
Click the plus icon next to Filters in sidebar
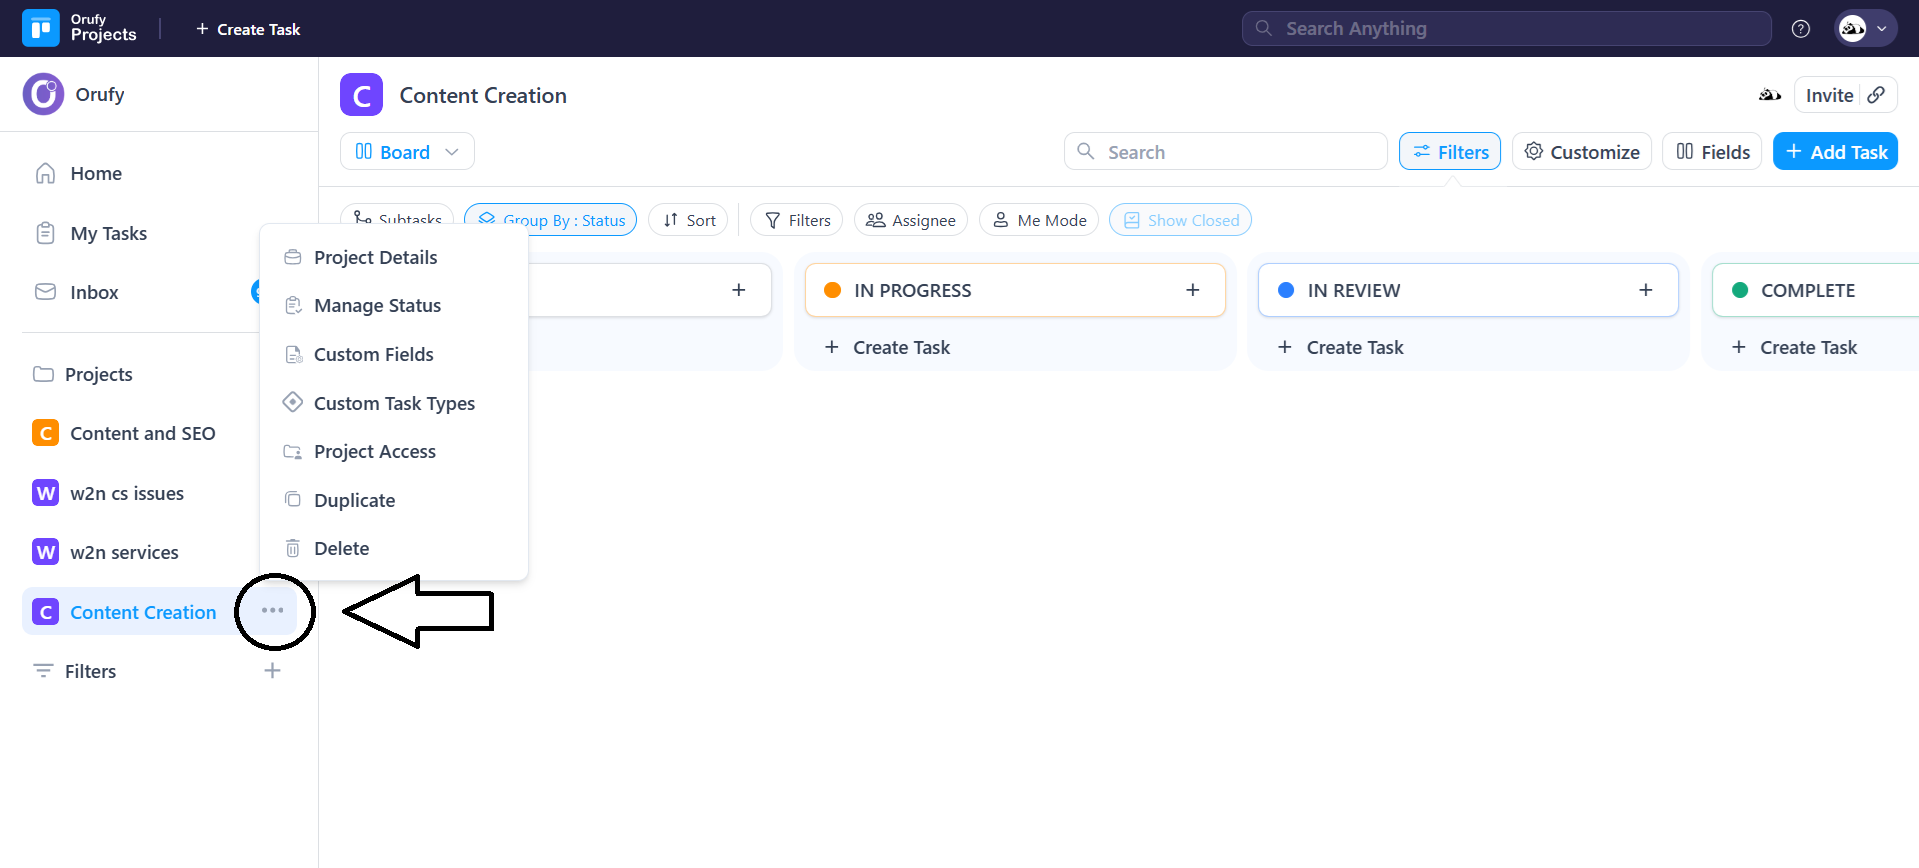coord(272,671)
